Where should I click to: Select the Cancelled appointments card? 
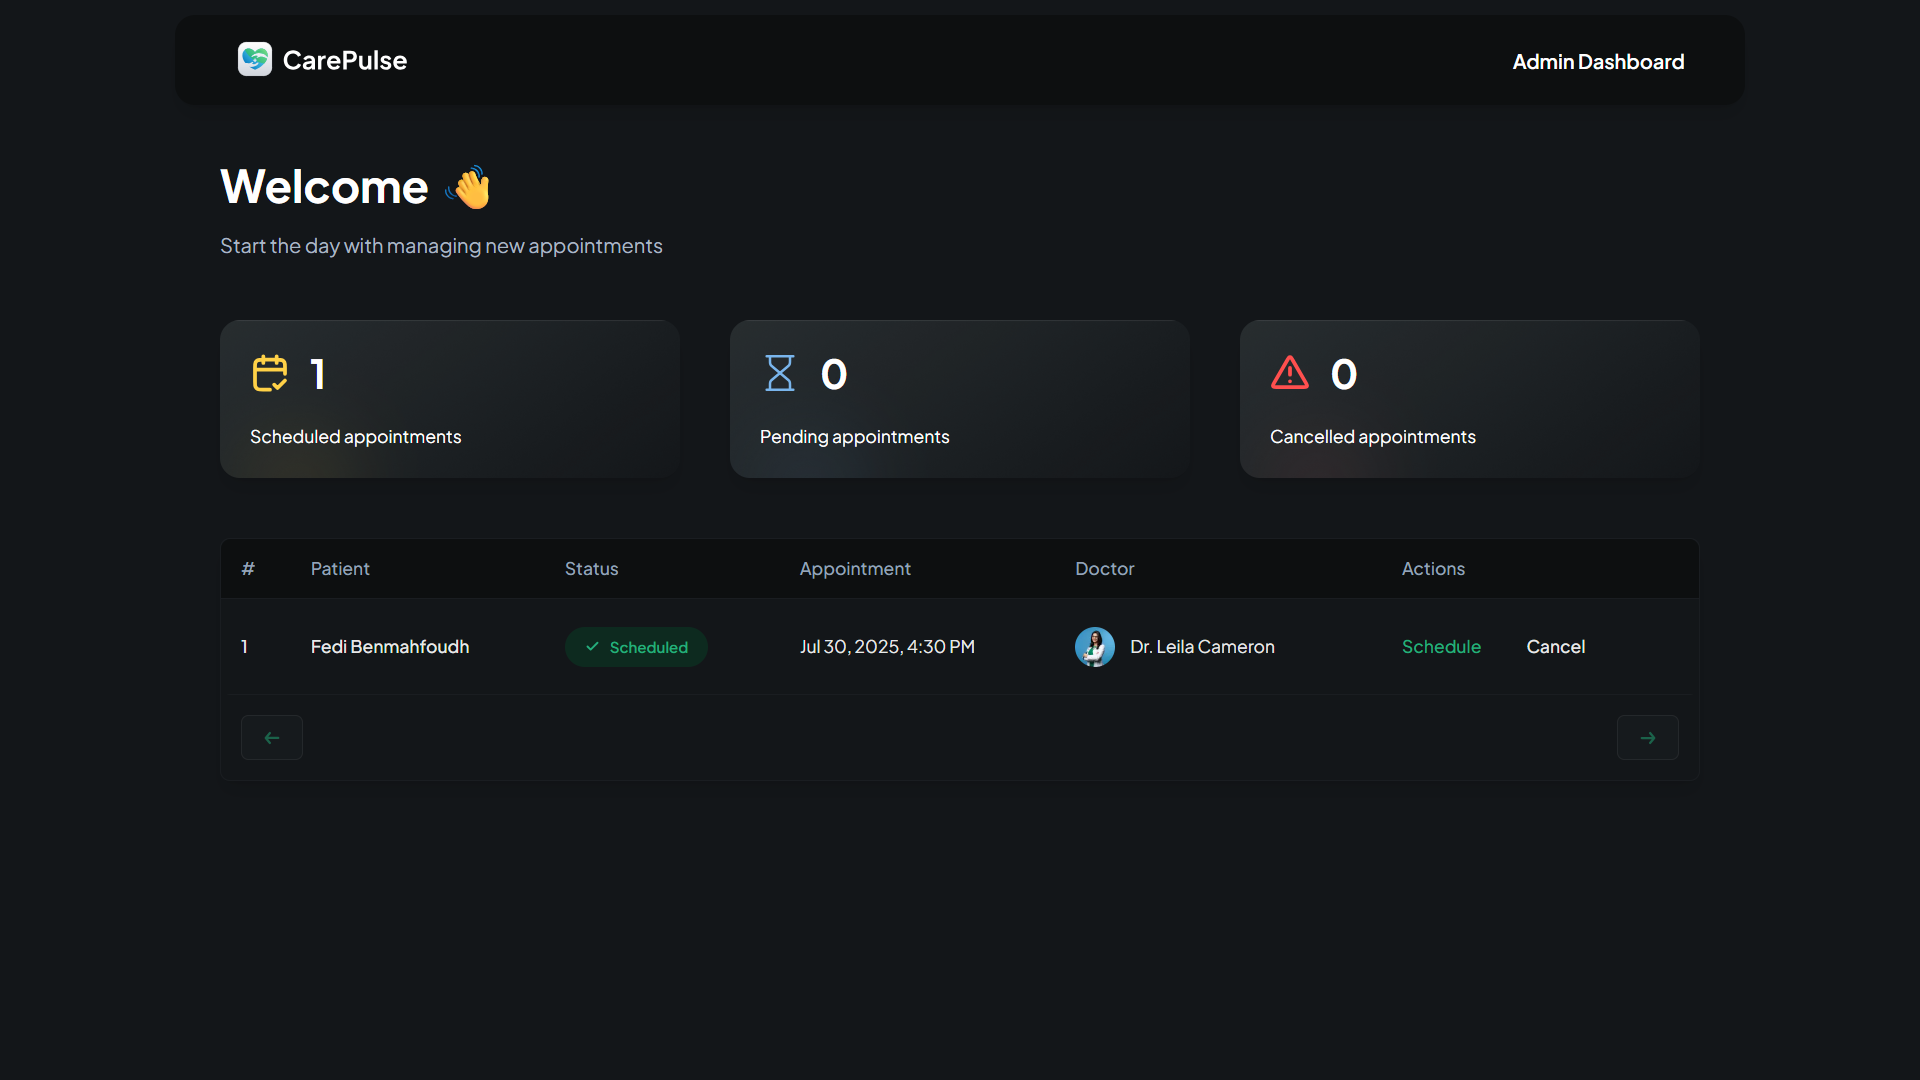click(x=1469, y=399)
